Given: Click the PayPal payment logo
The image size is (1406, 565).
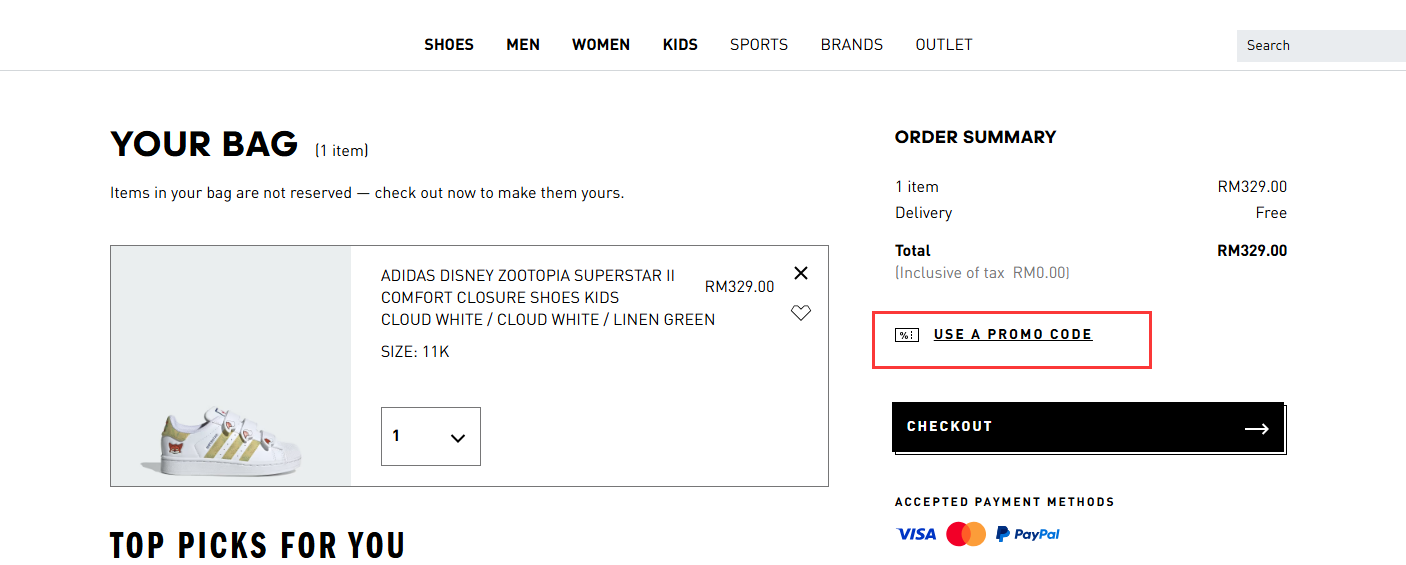Looking at the screenshot, I should (1028, 534).
